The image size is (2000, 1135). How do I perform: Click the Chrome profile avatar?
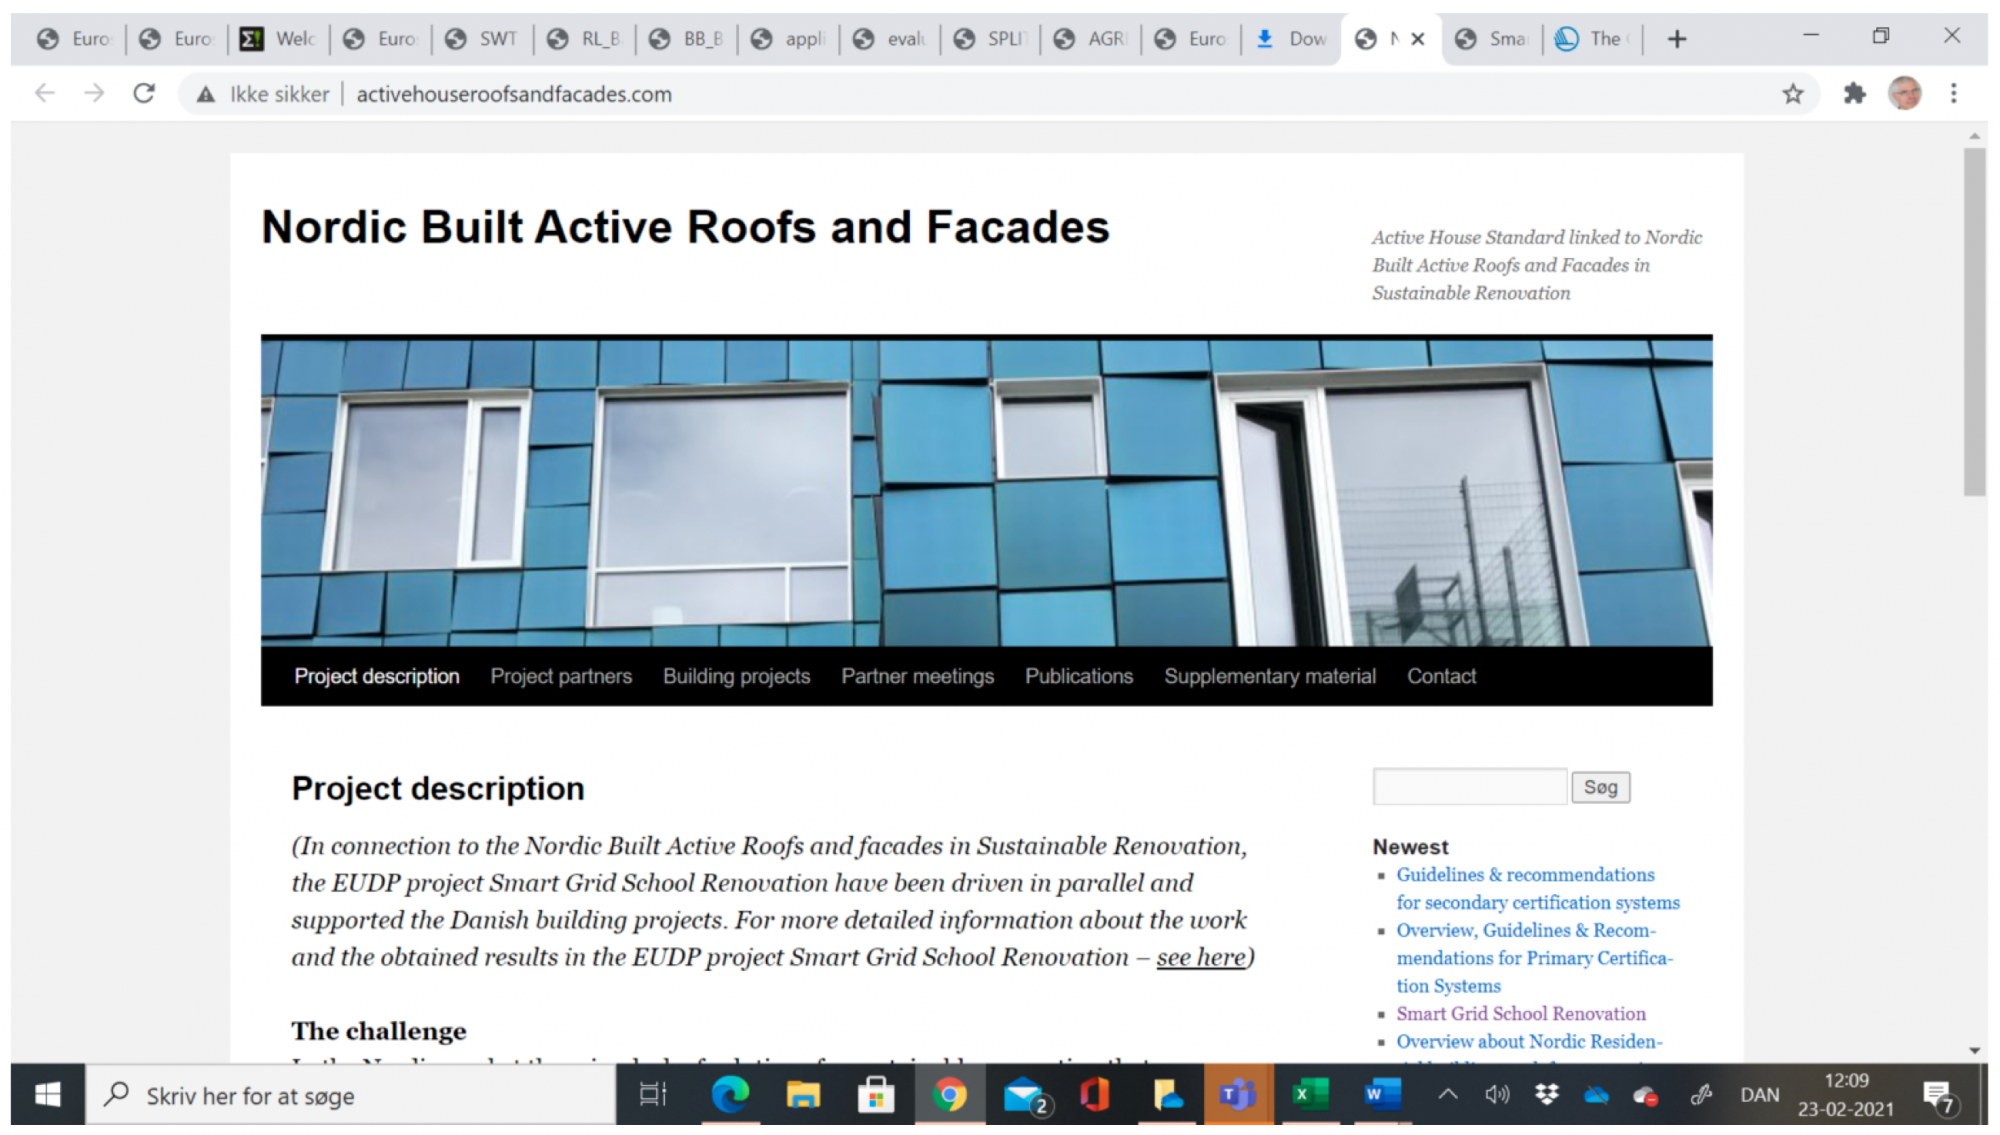1904,94
